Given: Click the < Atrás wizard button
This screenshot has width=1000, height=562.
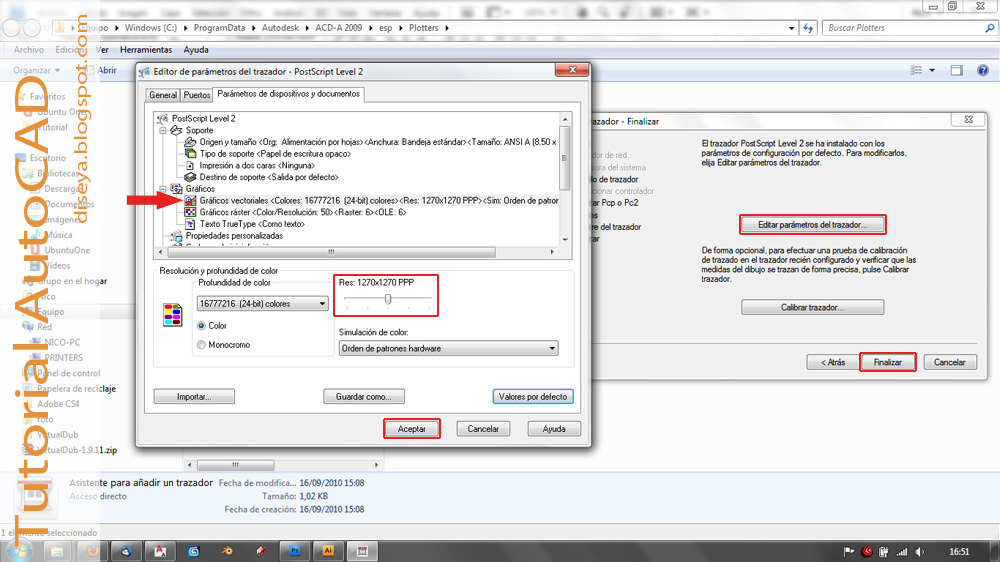Looking at the screenshot, I should click(x=833, y=362).
